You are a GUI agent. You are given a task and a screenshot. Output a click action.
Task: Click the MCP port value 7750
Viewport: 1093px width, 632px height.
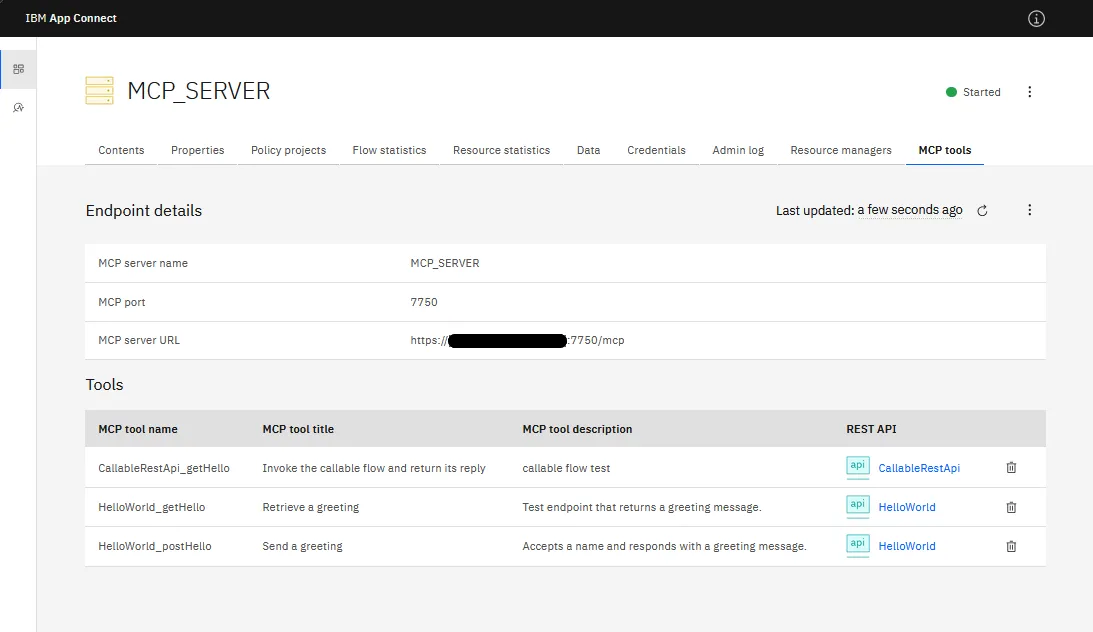[424, 302]
